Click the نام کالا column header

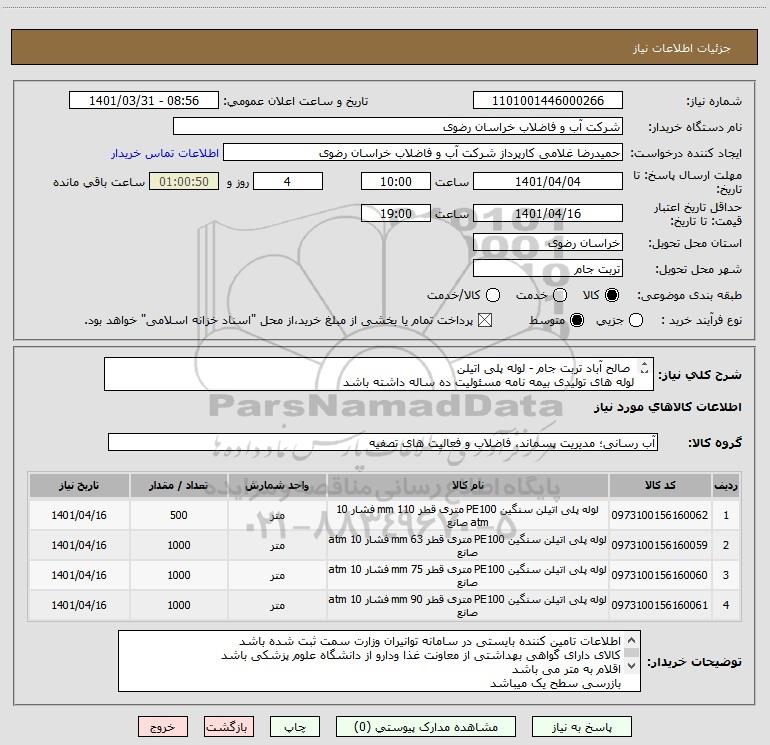point(467,485)
